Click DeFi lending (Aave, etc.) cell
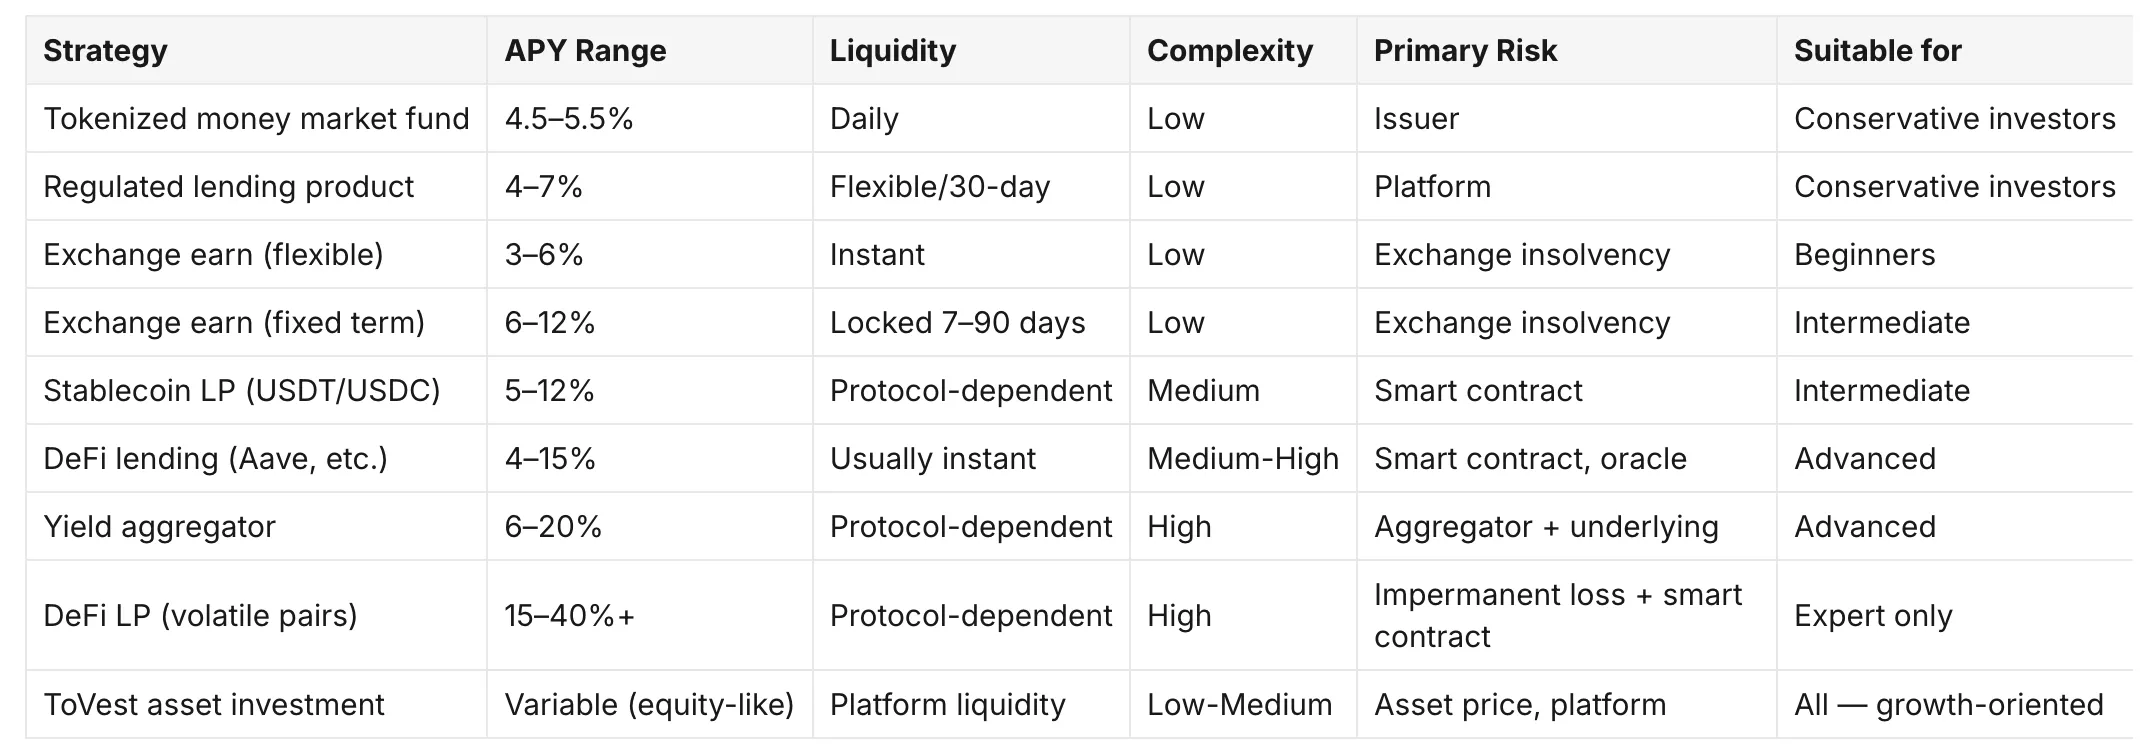The height and width of the screenshot is (754, 2152). [256, 458]
